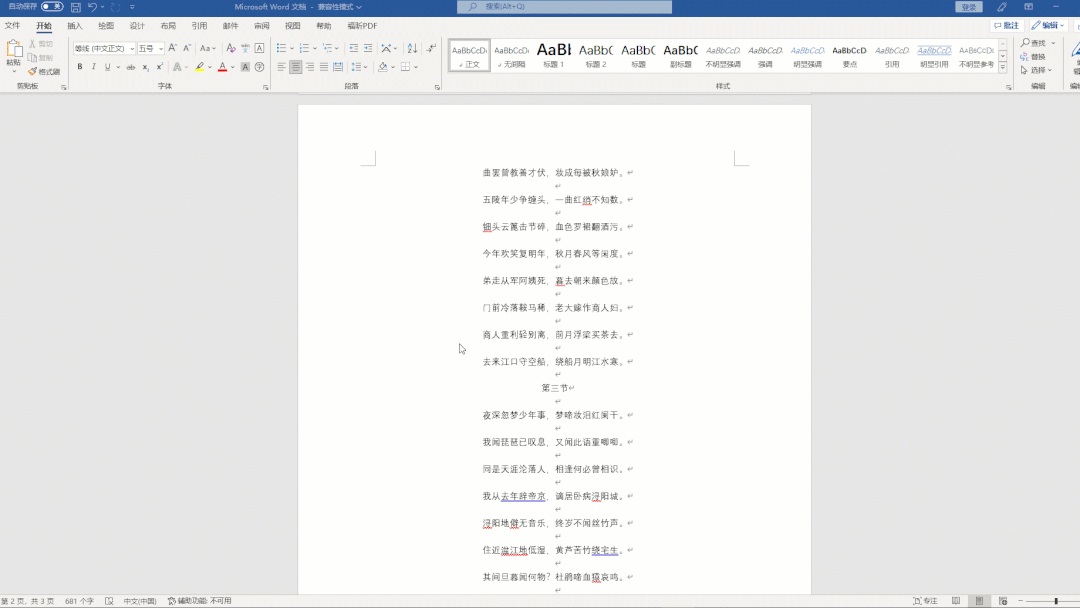Screen dimensions: 1080x608
Task: Expand numbering list options arrow
Action: 315,48
